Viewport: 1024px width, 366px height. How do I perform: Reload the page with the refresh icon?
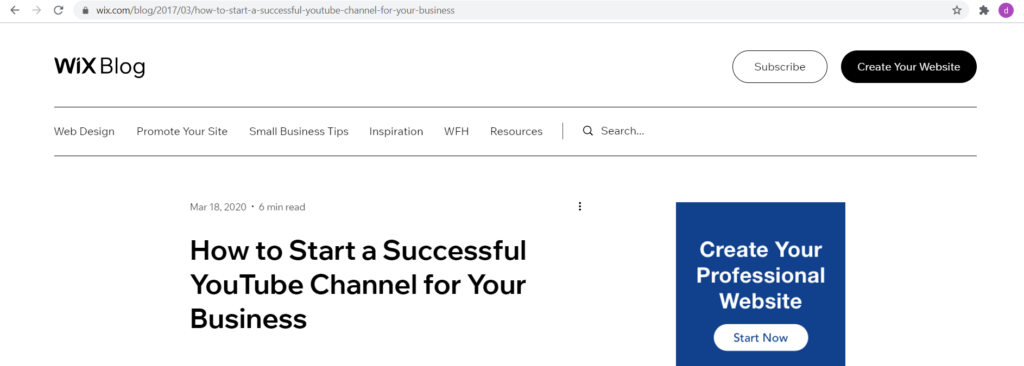(58, 10)
